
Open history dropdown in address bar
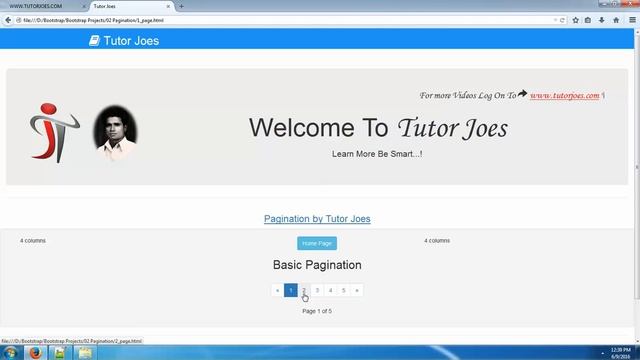pos(555,20)
